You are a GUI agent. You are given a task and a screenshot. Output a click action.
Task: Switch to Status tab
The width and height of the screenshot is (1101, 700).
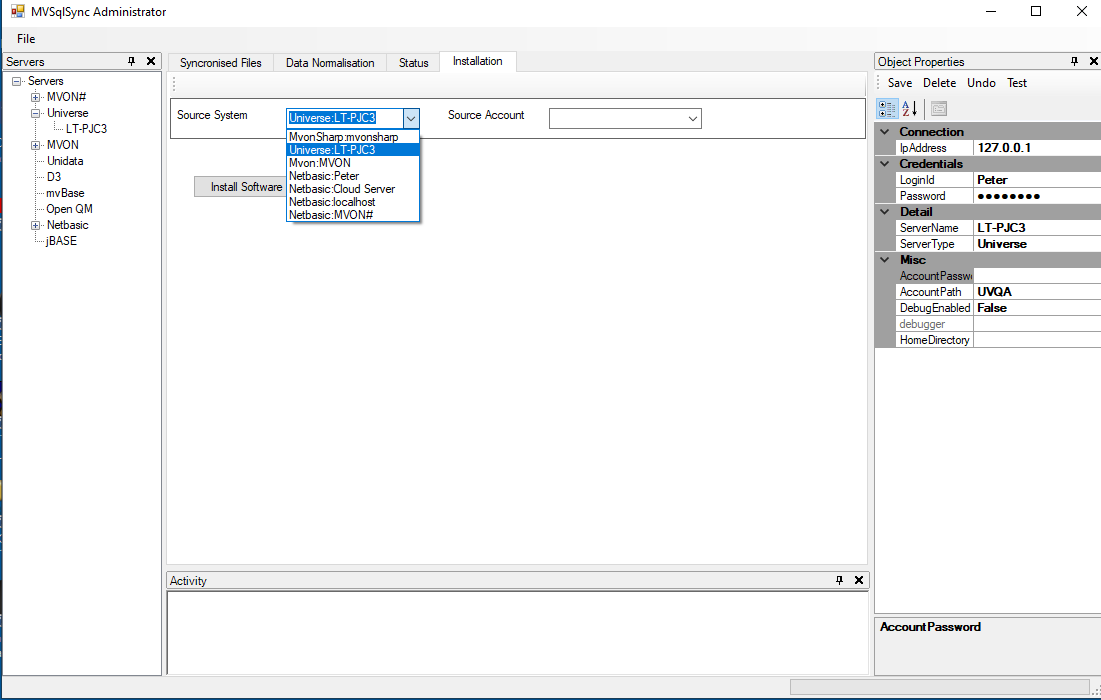pyautogui.click(x=414, y=62)
